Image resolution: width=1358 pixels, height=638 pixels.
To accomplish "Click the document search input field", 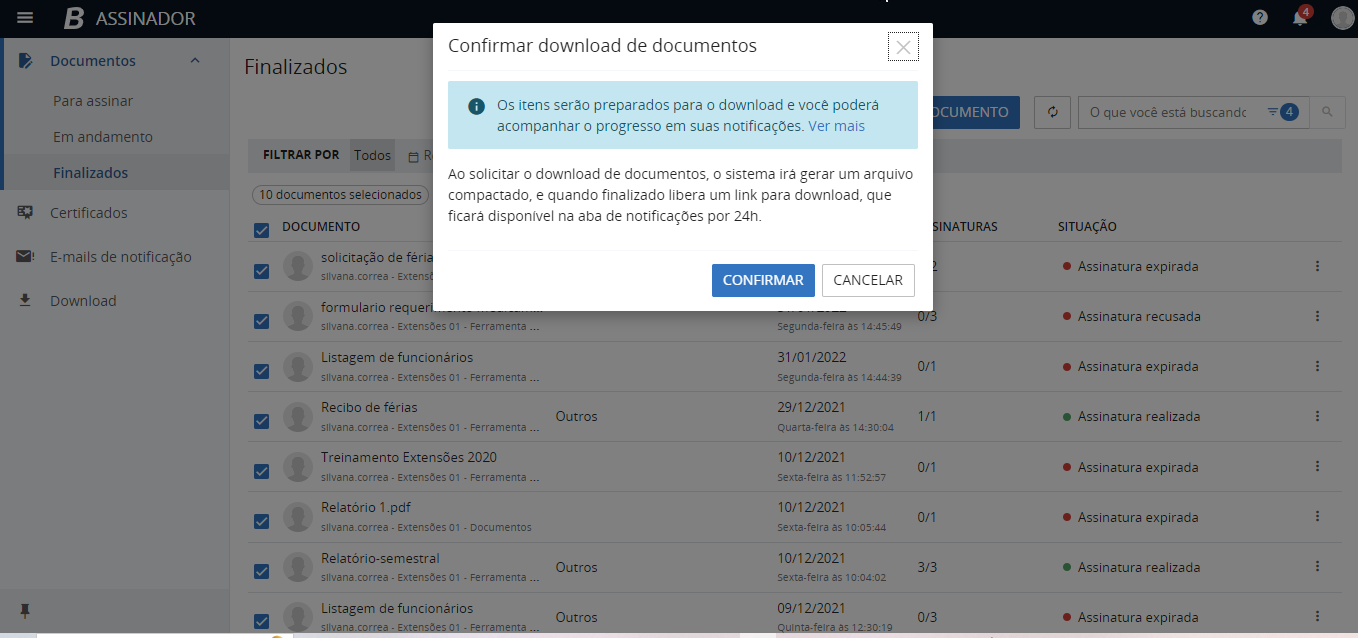I will [x=1168, y=112].
